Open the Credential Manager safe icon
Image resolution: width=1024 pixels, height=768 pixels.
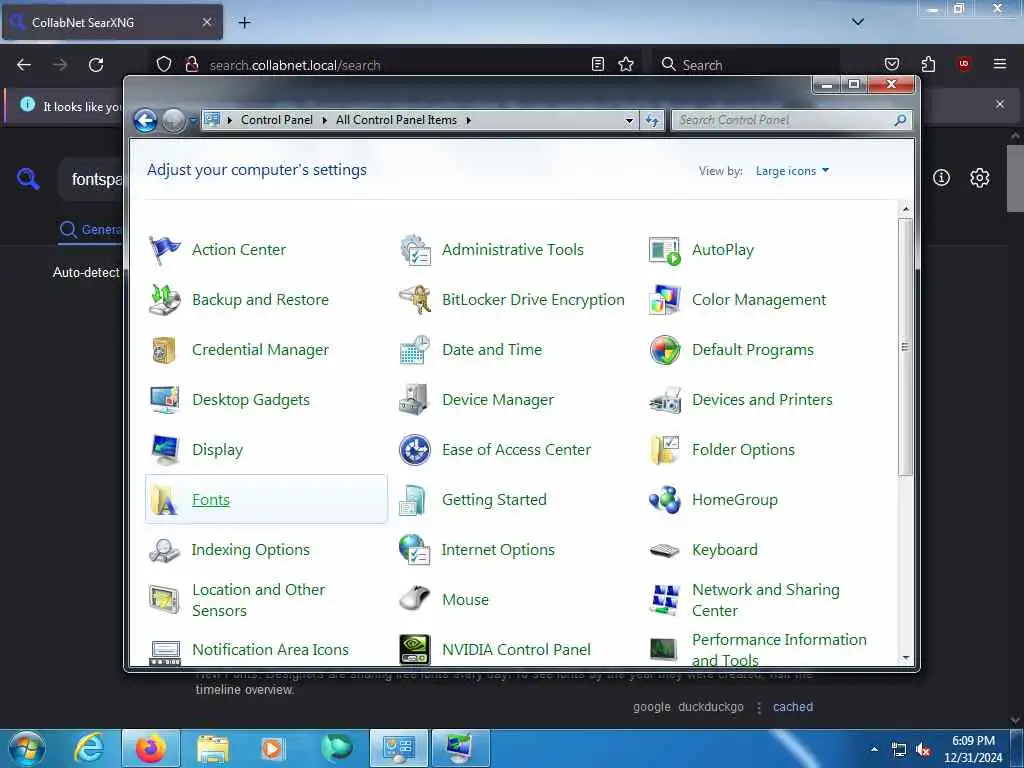(x=165, y=350)
